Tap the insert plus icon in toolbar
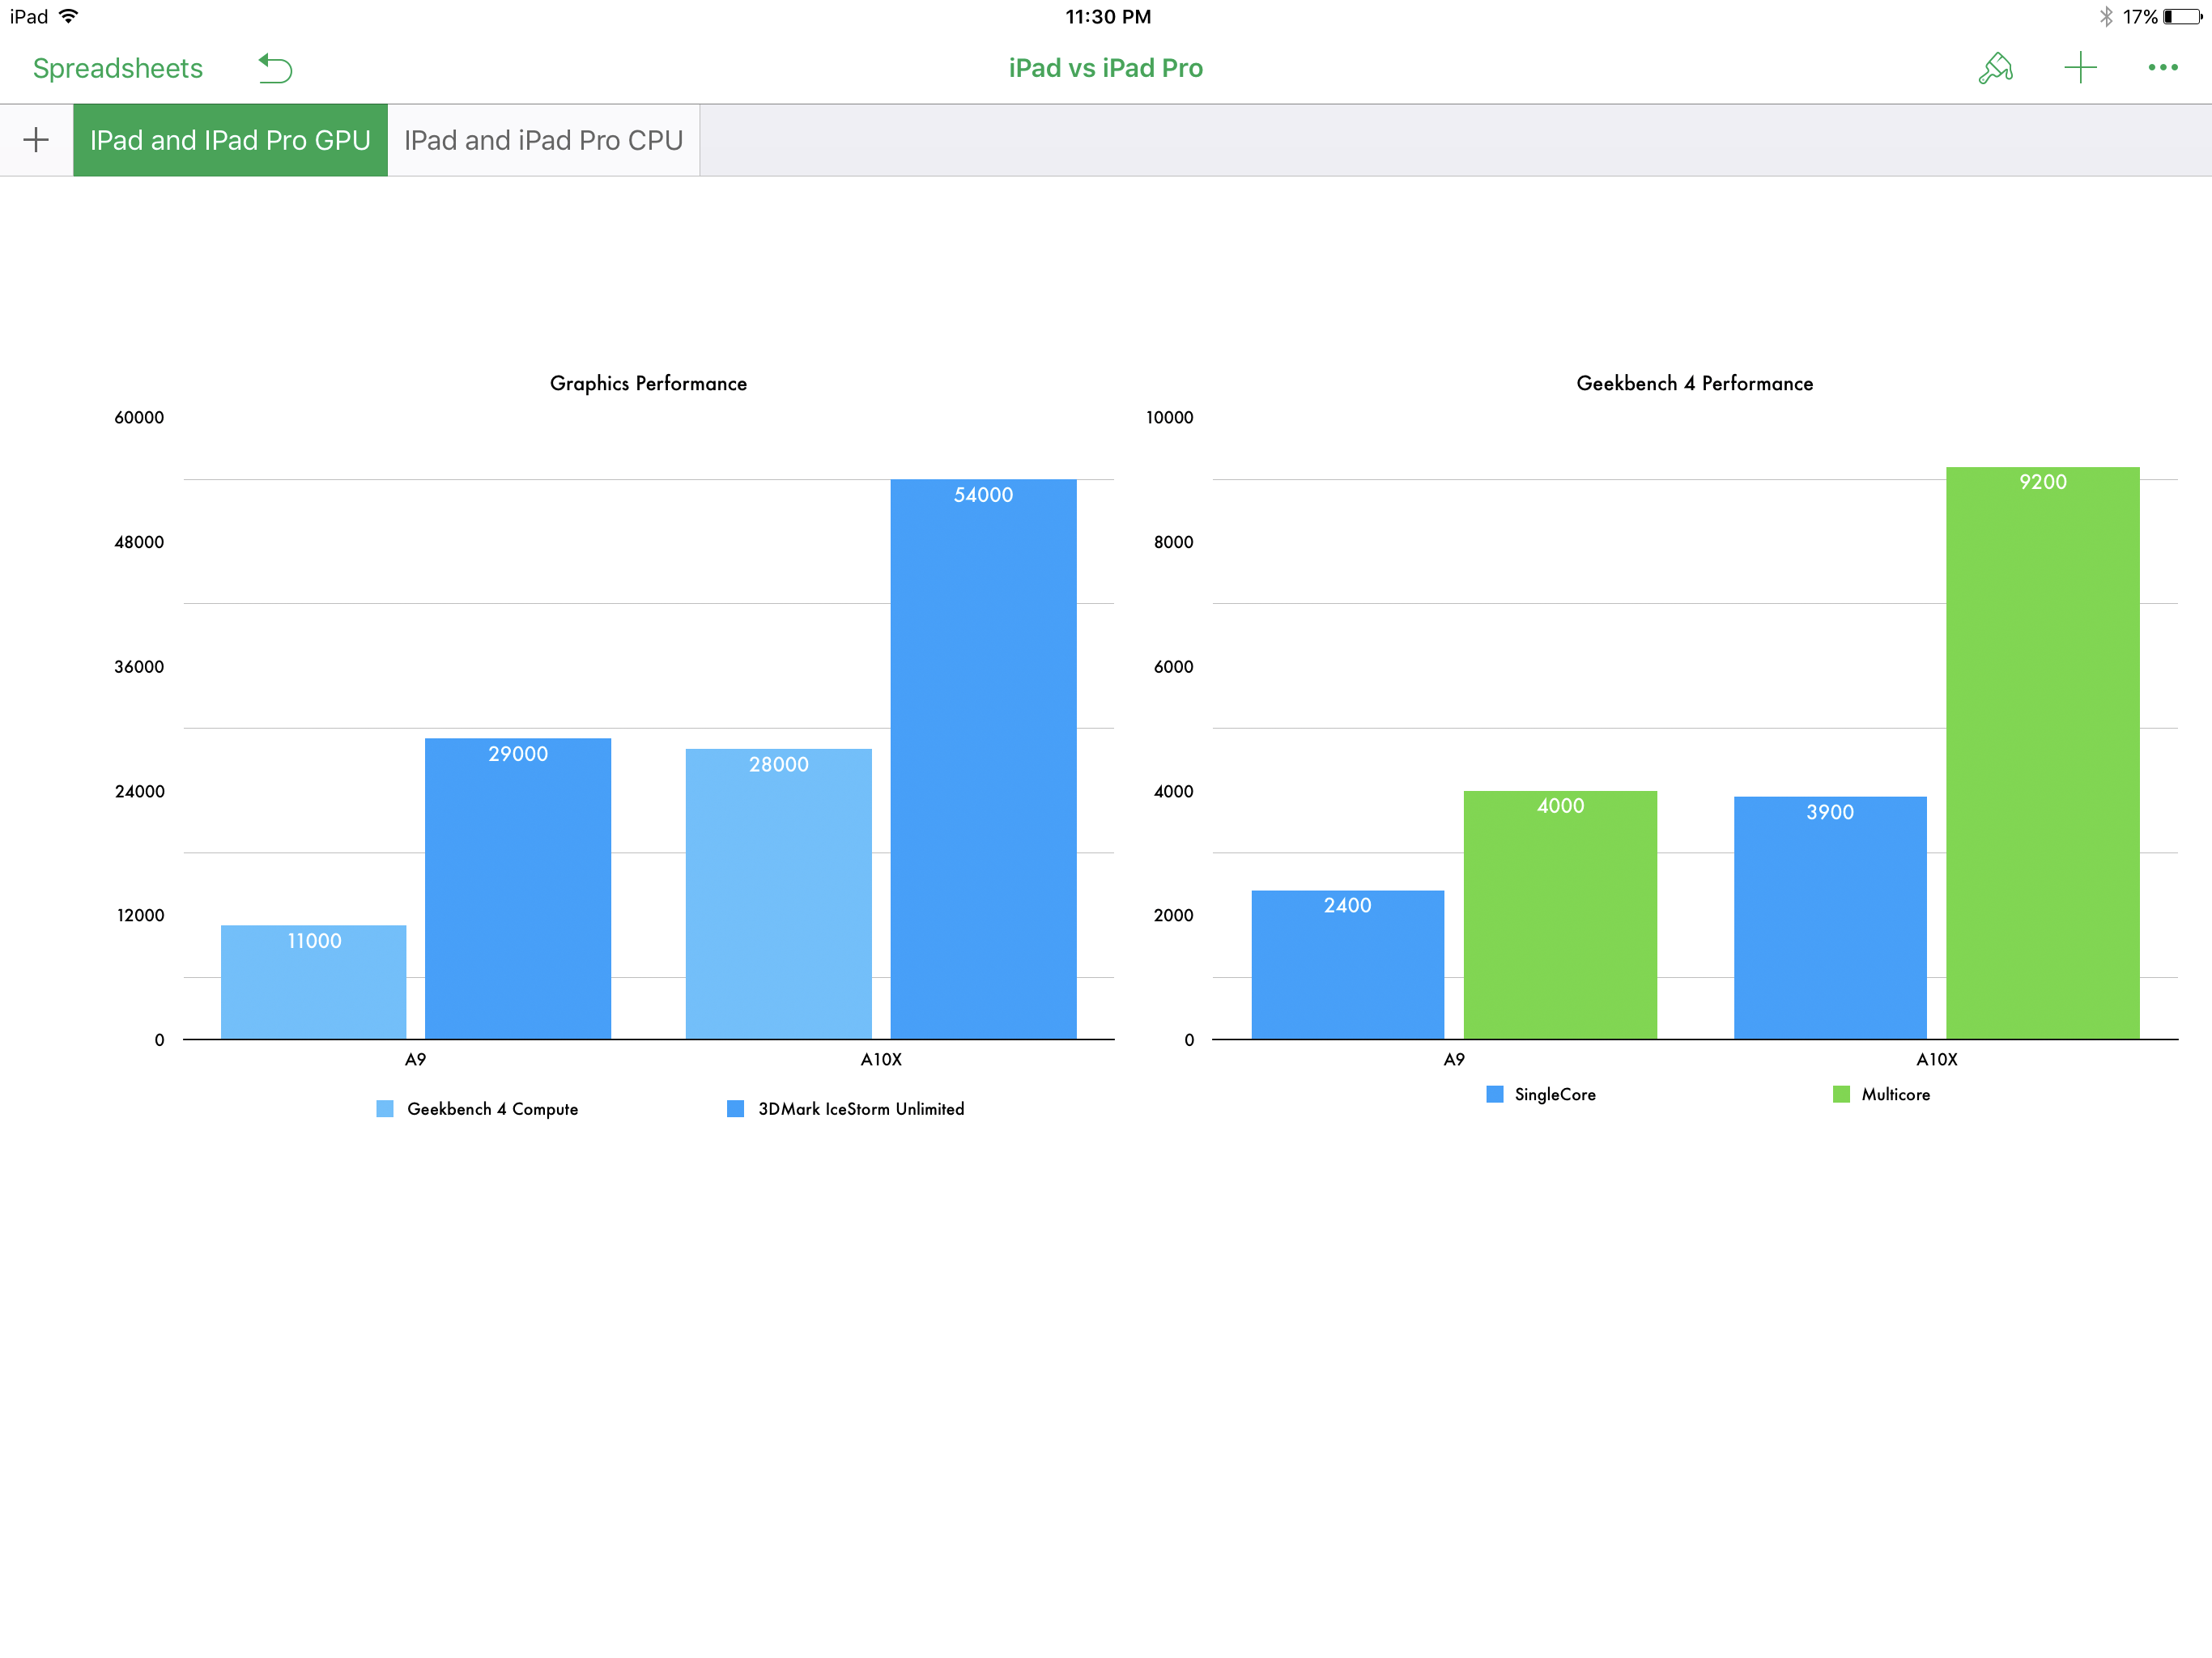The height and width of the screenshot is (1658, 2212). 2080,68
